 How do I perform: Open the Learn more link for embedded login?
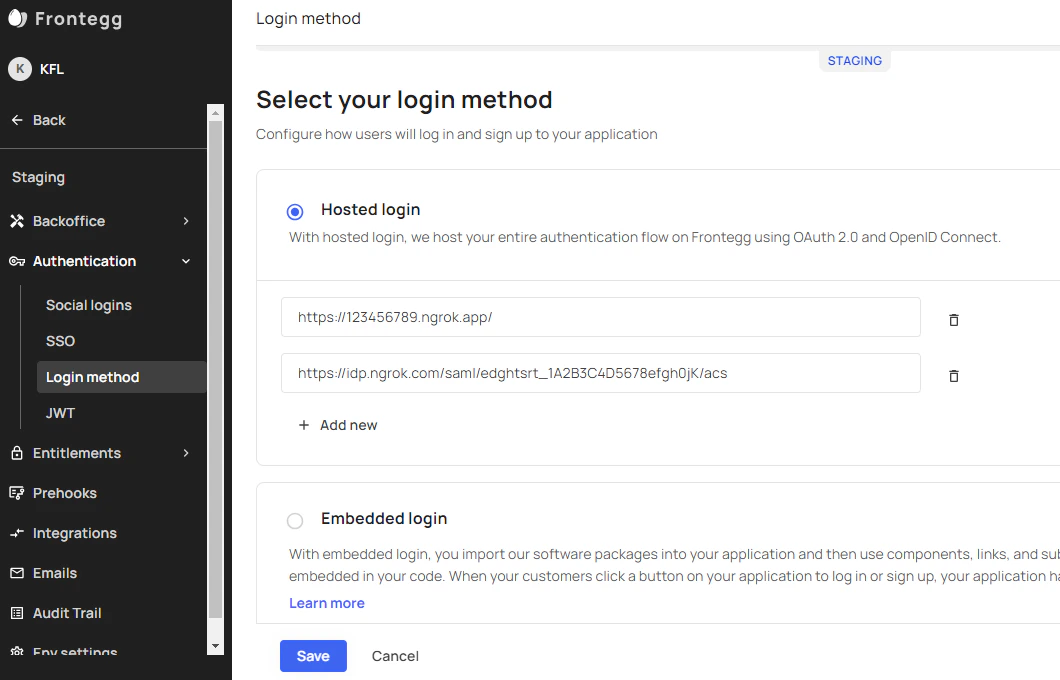tap(327, 602)
